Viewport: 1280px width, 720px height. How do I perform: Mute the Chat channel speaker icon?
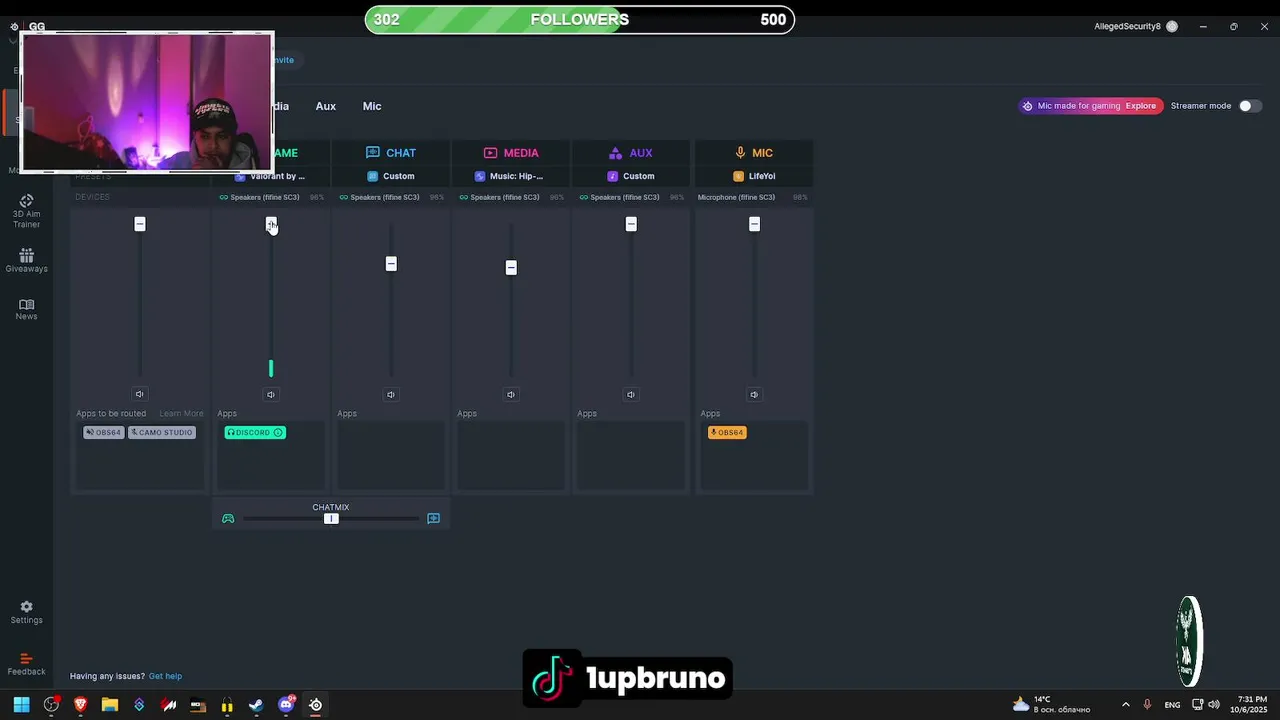click(391, 394)
